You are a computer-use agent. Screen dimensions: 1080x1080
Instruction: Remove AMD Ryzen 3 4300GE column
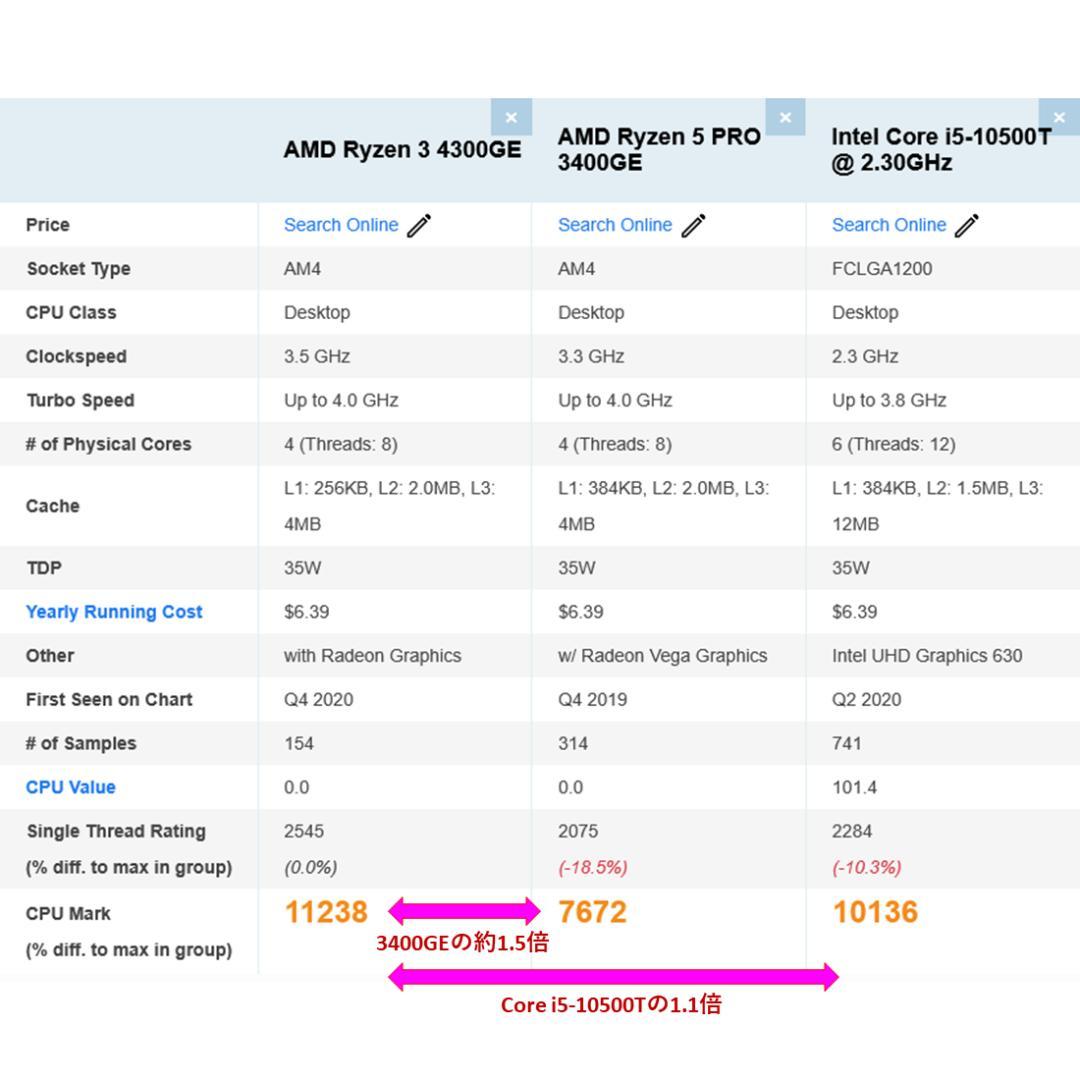(x=511, y=118)
